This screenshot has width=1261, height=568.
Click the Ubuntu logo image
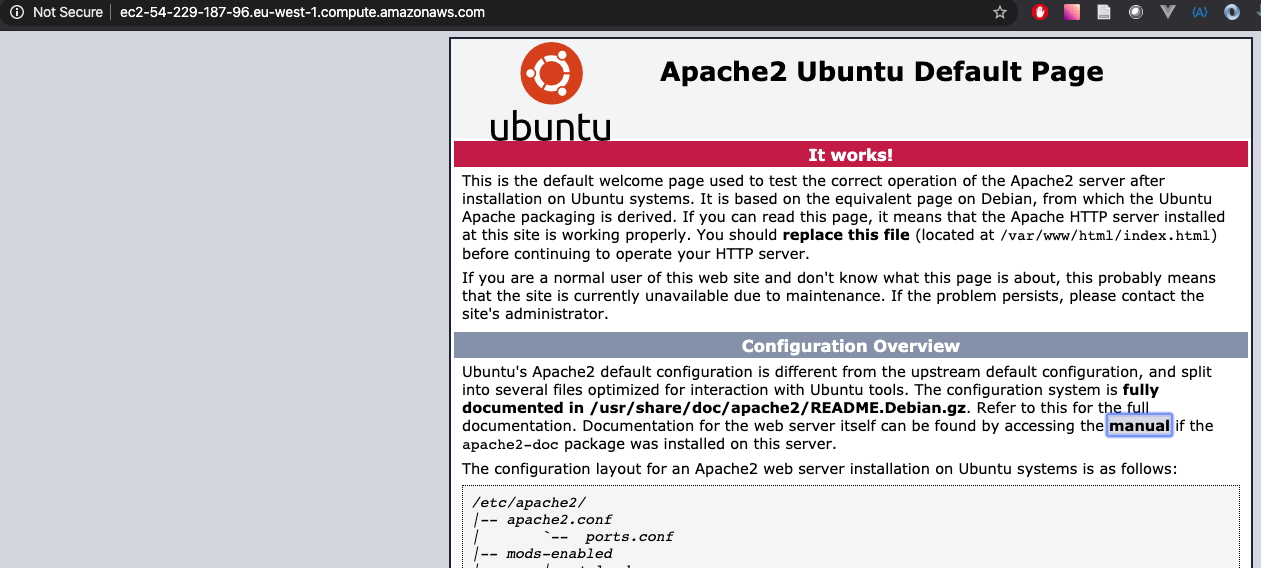(550, 91)
